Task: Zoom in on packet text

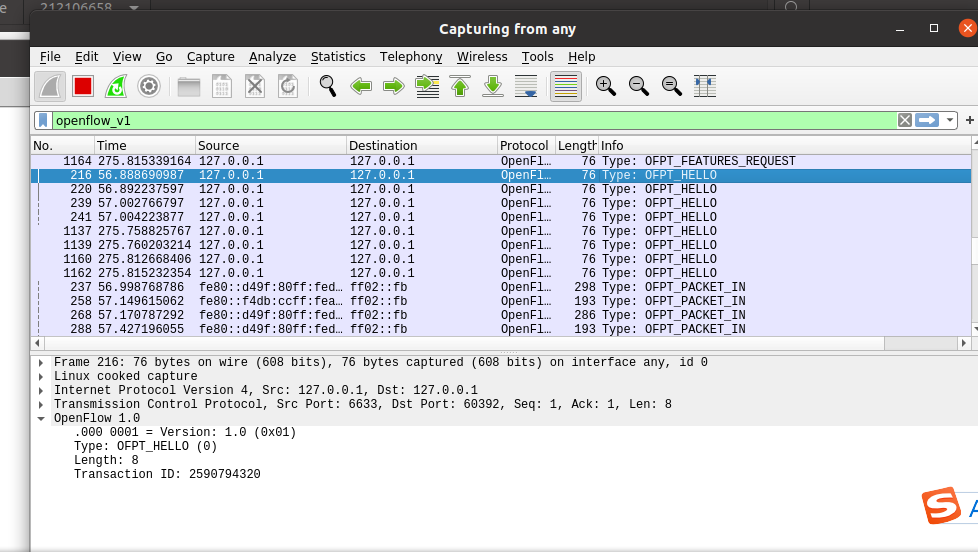Action: point(606,86)
